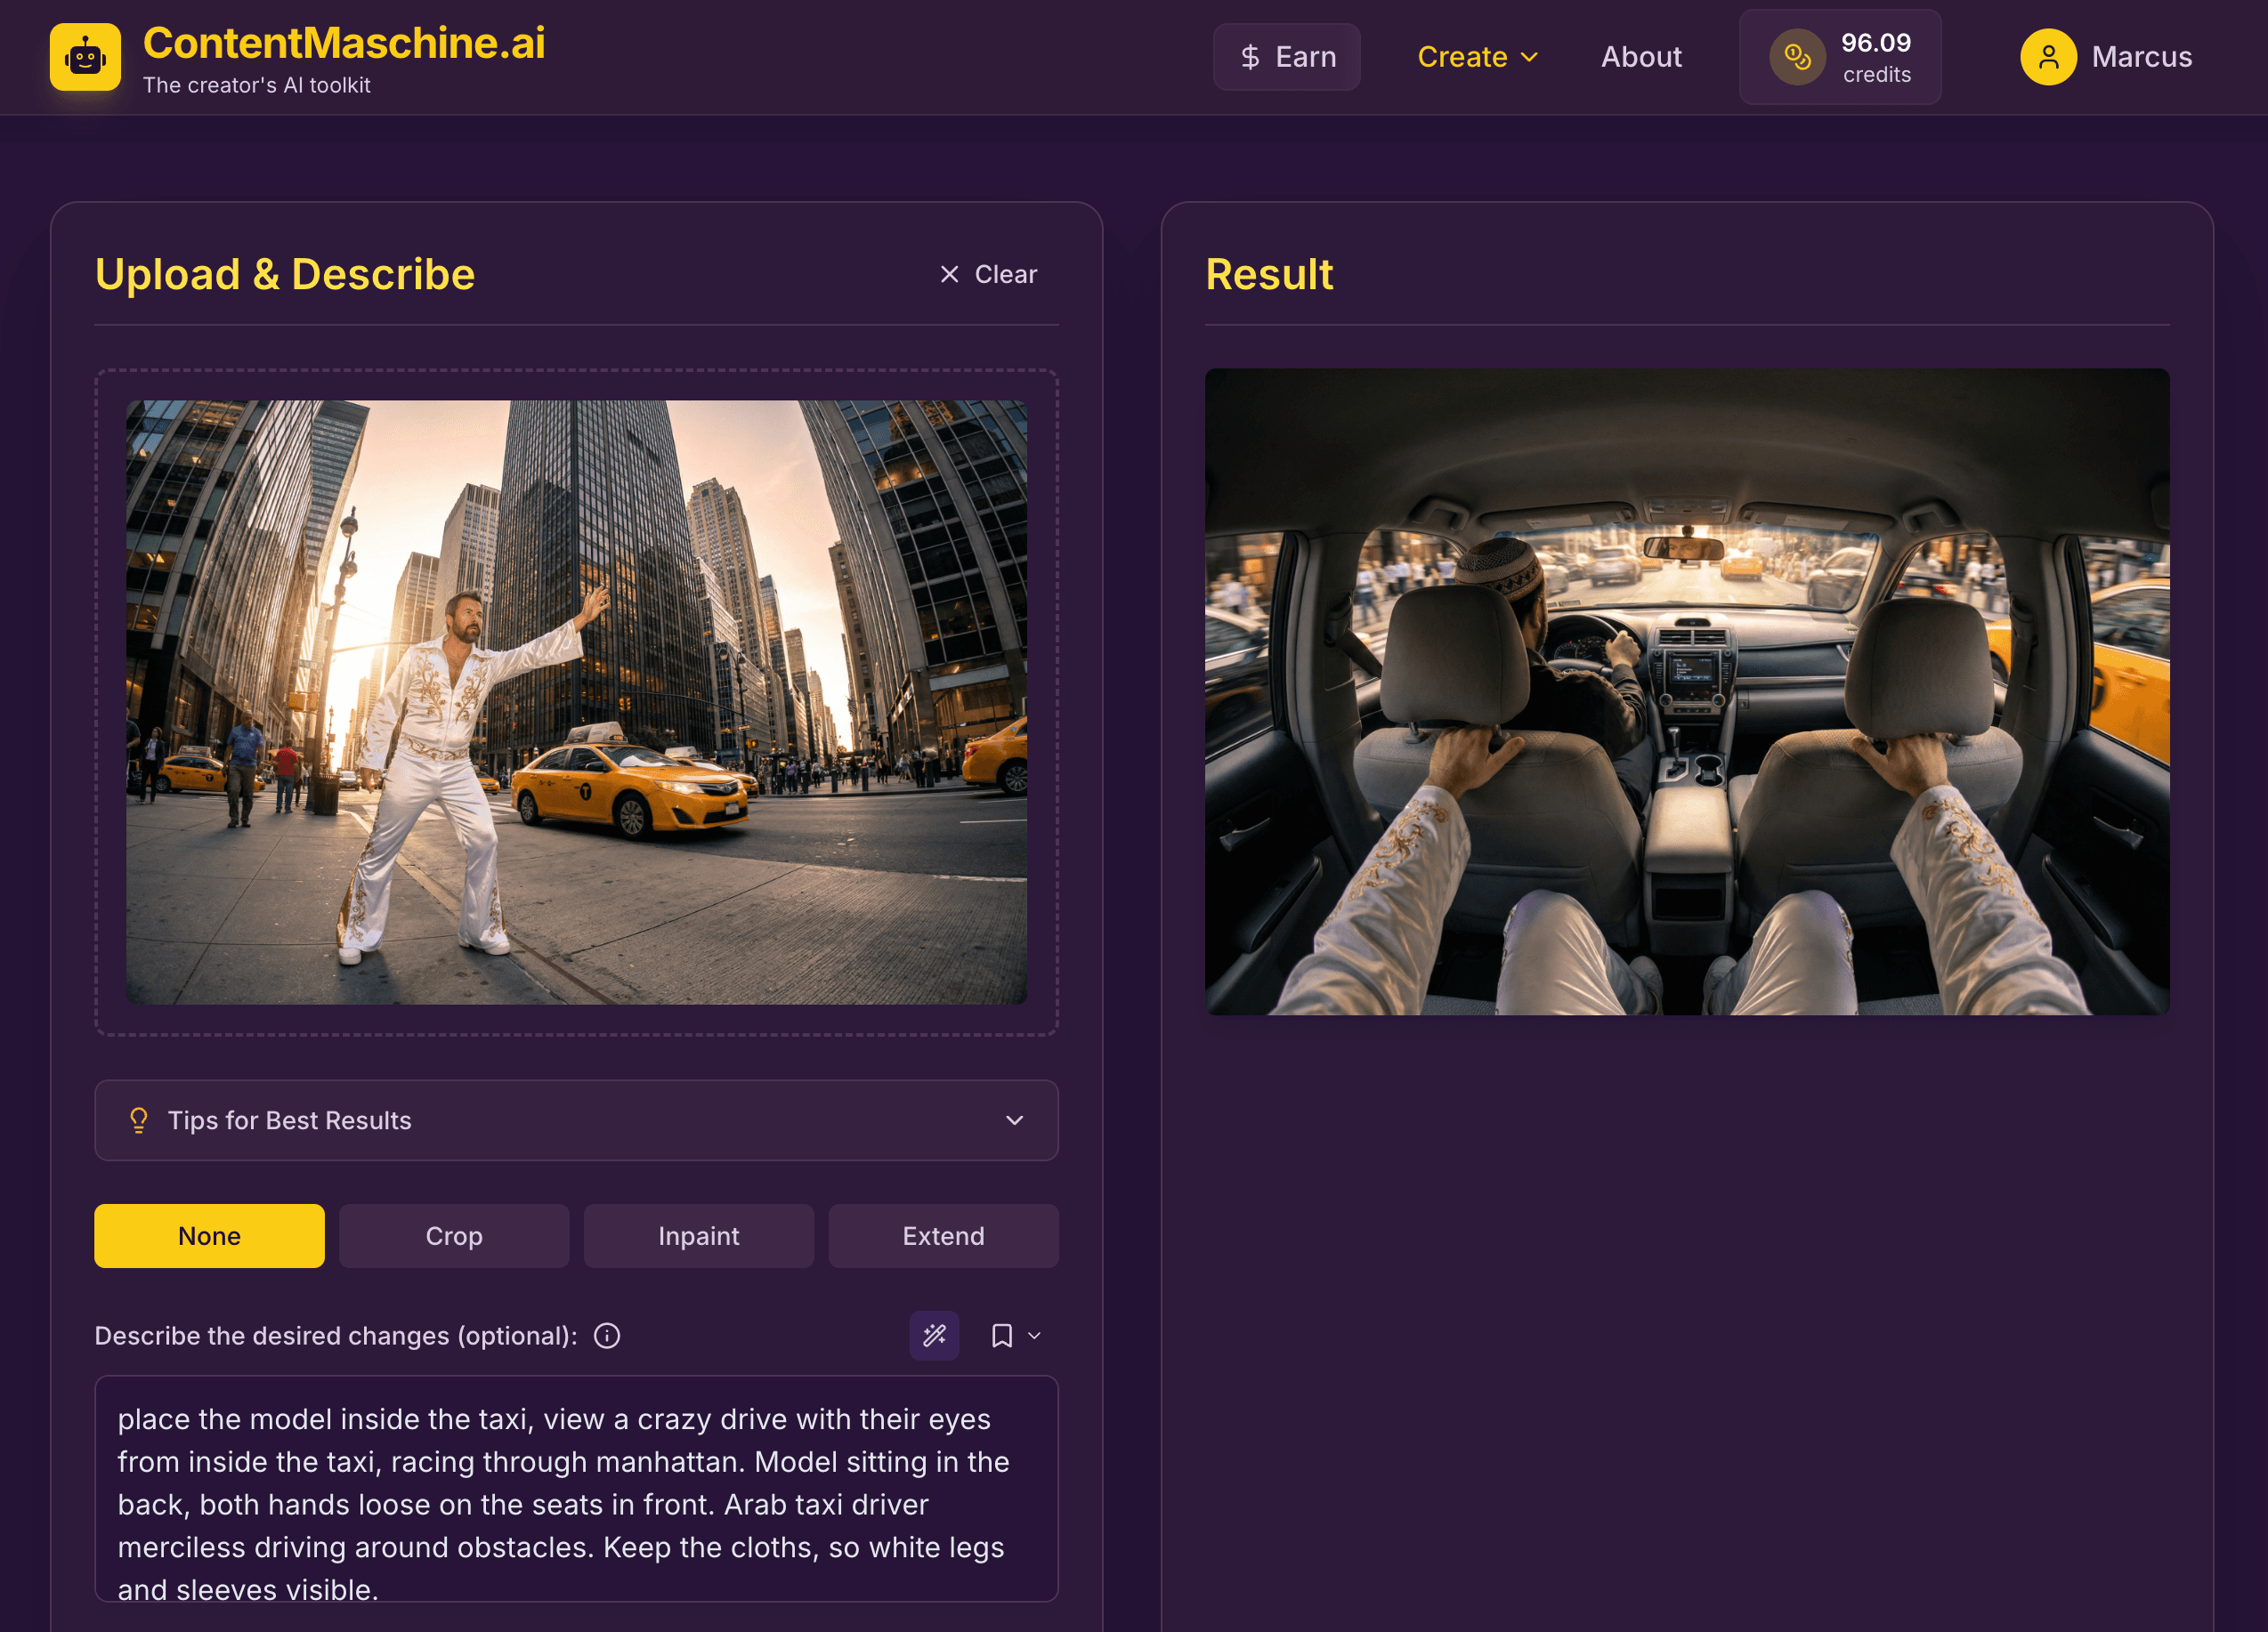Open the saved prompts chevron dropdown
Viewport: 2268px width, 1632px height.
click(x=1033, y=1337)
